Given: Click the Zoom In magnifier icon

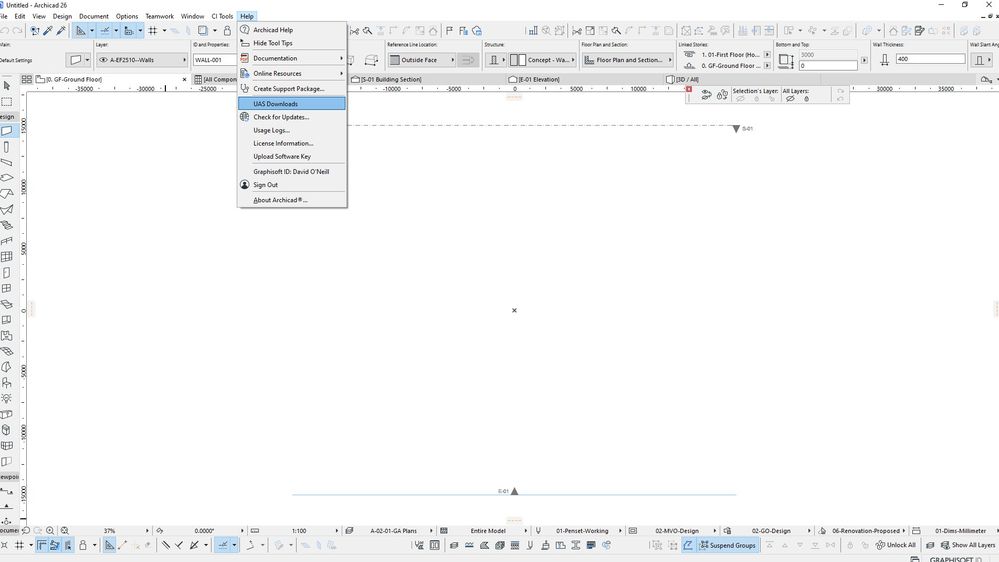Looking at the screenshot, I should pyautogui.click(x=50, y=530).
